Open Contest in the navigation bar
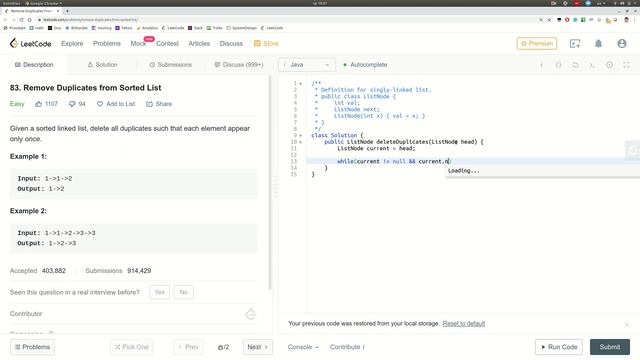This screenshot has height=360, width=640. tap(167, 43)
